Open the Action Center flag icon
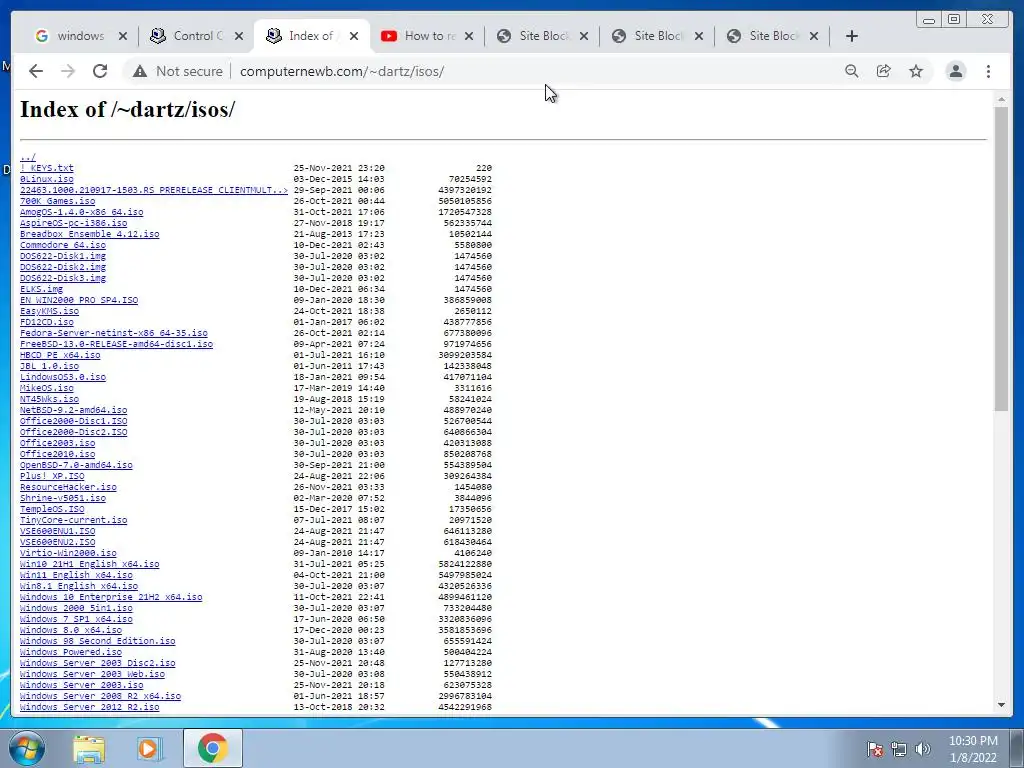Screen dimensions: 1024x768 [x=874, y=748]
